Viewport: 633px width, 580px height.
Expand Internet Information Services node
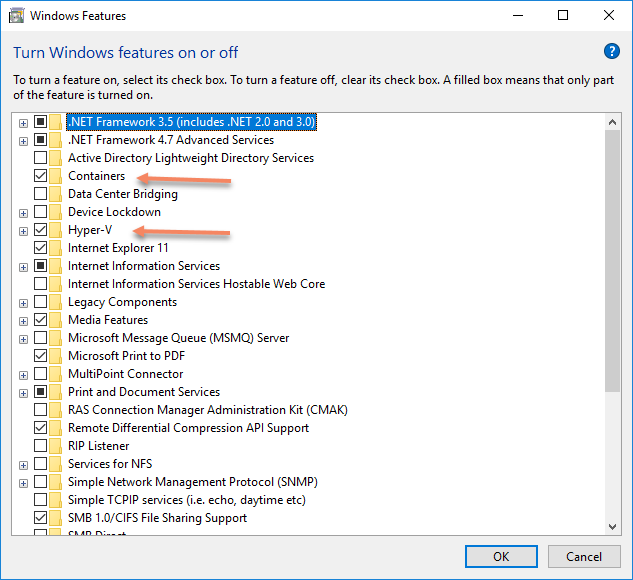coord(23,267)
